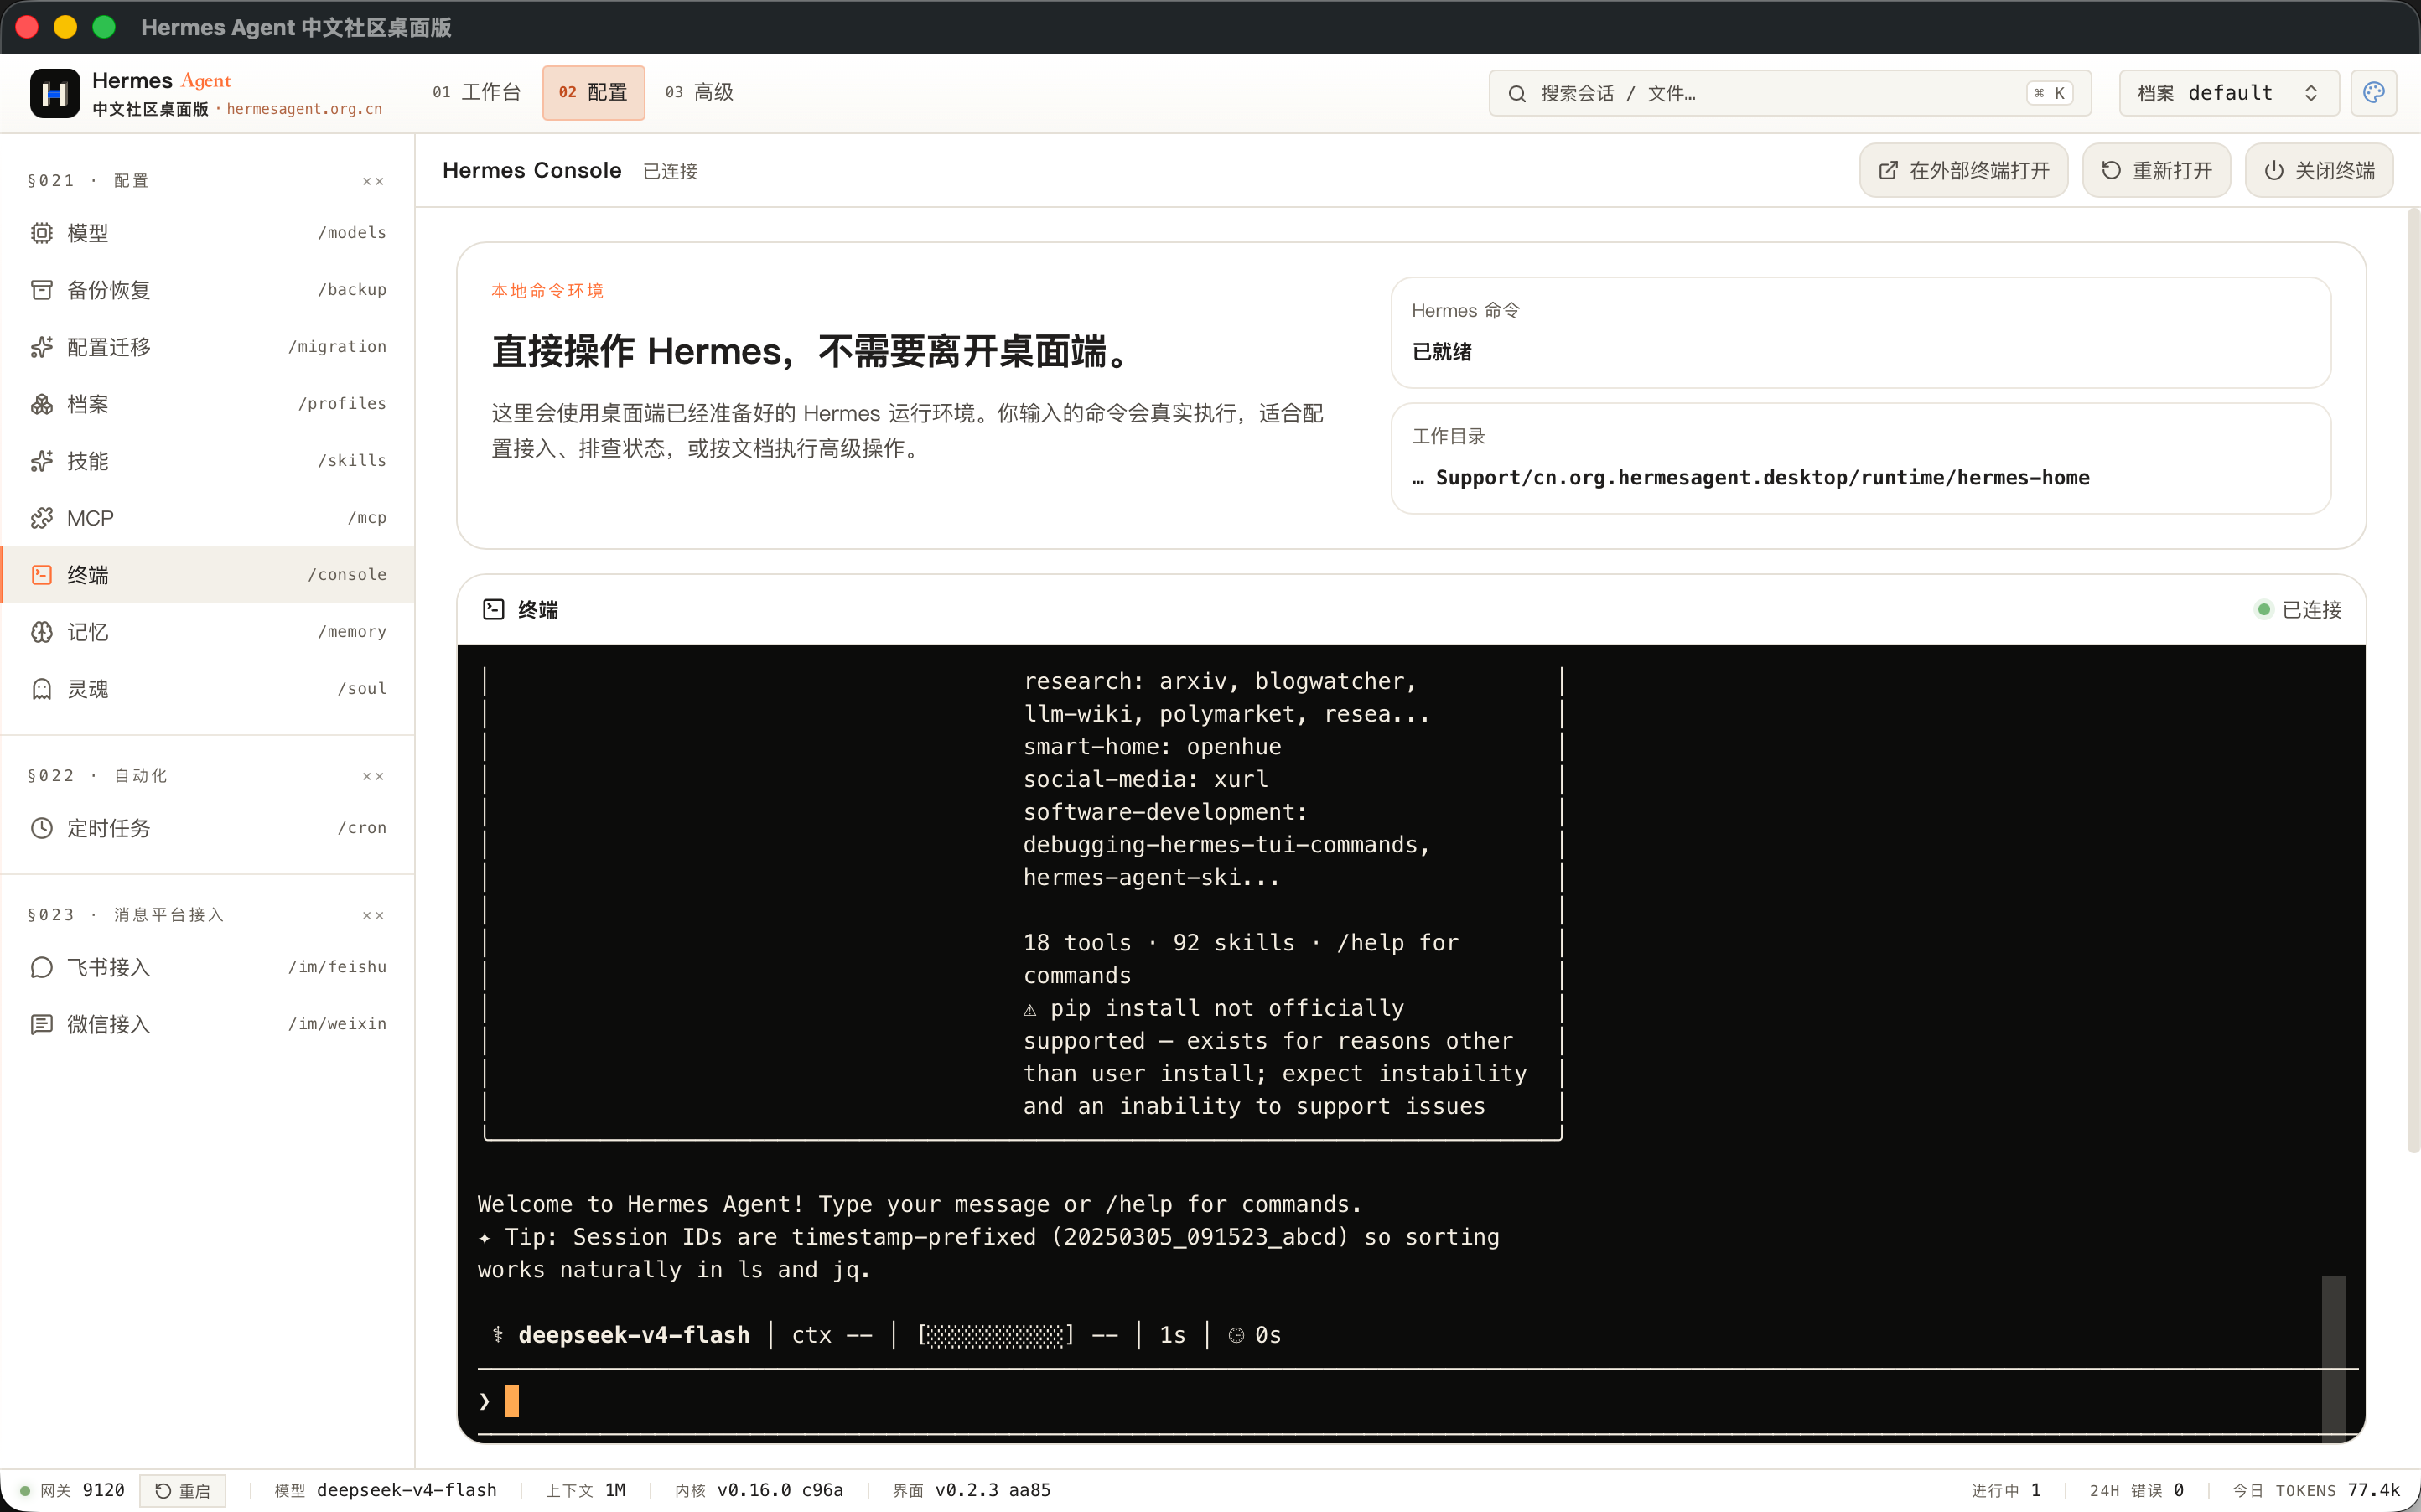Select 备份恢复 /backup menu item

pos(208,290)
